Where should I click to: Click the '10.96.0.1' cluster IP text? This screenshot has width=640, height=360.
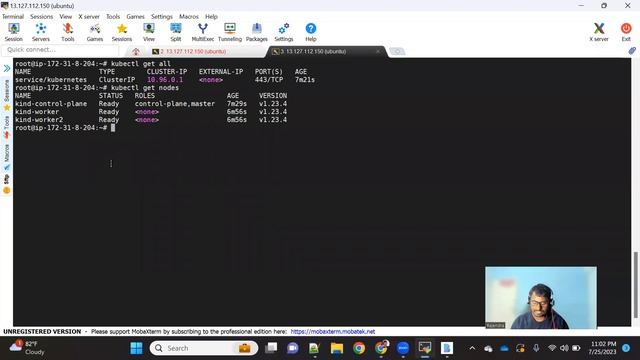click(x=165, y=80)
